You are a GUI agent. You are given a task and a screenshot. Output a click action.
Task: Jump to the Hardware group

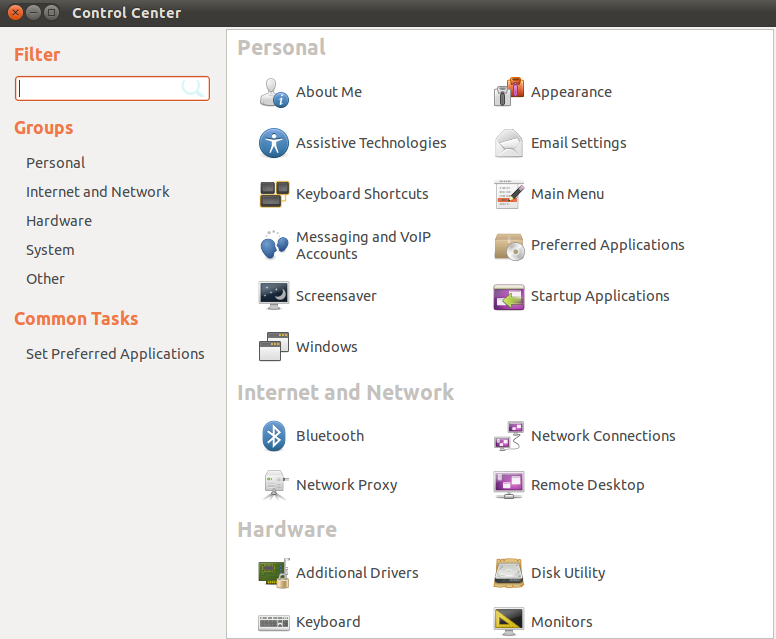pos(59,221)
